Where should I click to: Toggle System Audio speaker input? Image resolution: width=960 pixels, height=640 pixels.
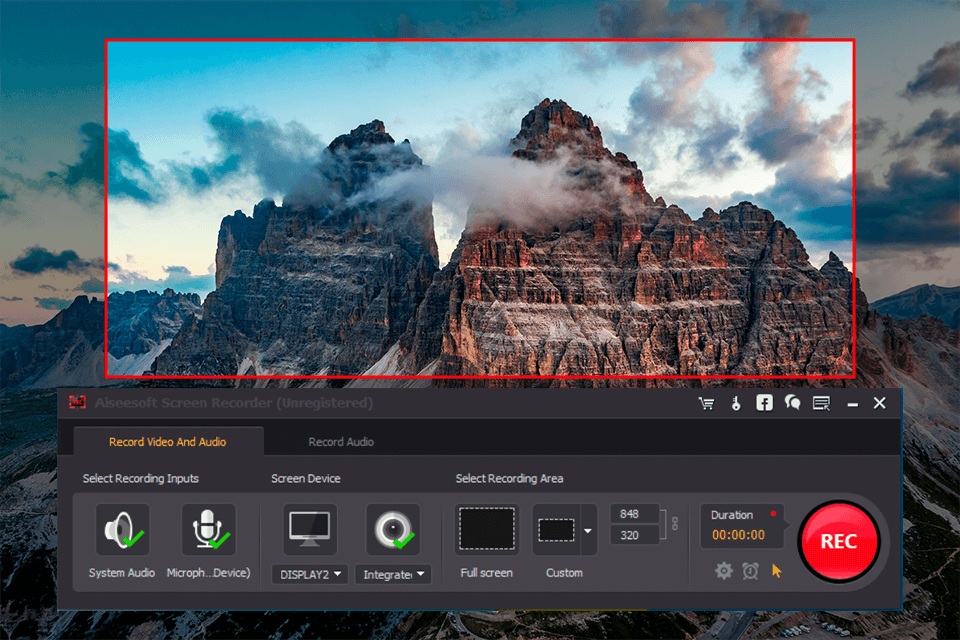coord(122,530)
